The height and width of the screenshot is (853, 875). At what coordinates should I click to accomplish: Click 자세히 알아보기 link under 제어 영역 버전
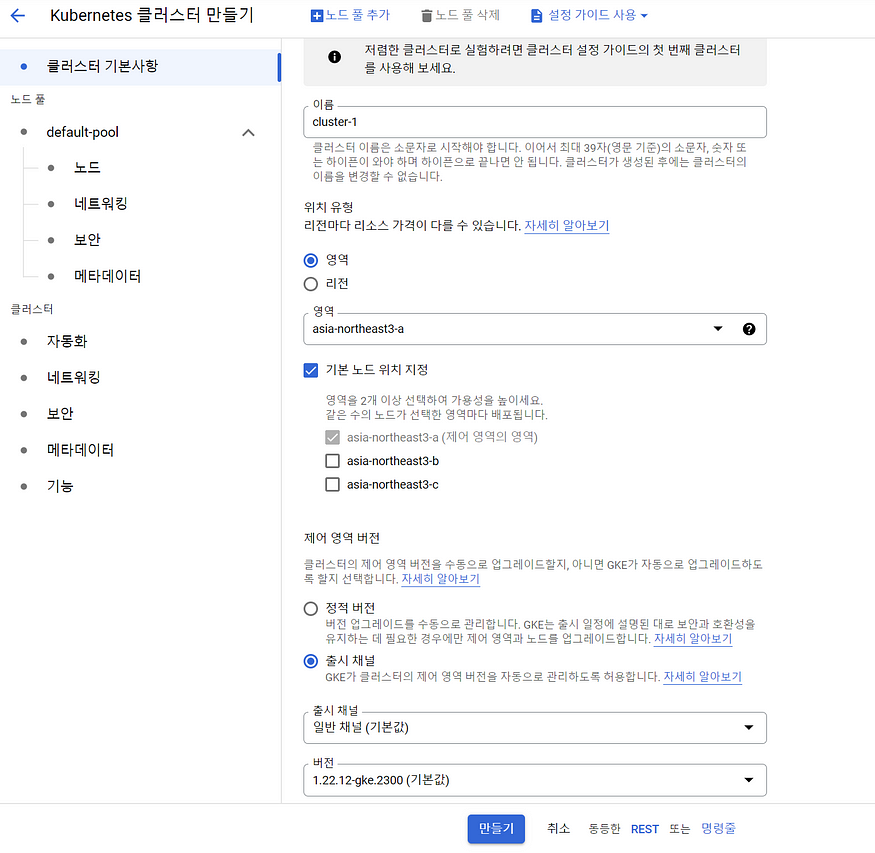[x=440, y=579]
